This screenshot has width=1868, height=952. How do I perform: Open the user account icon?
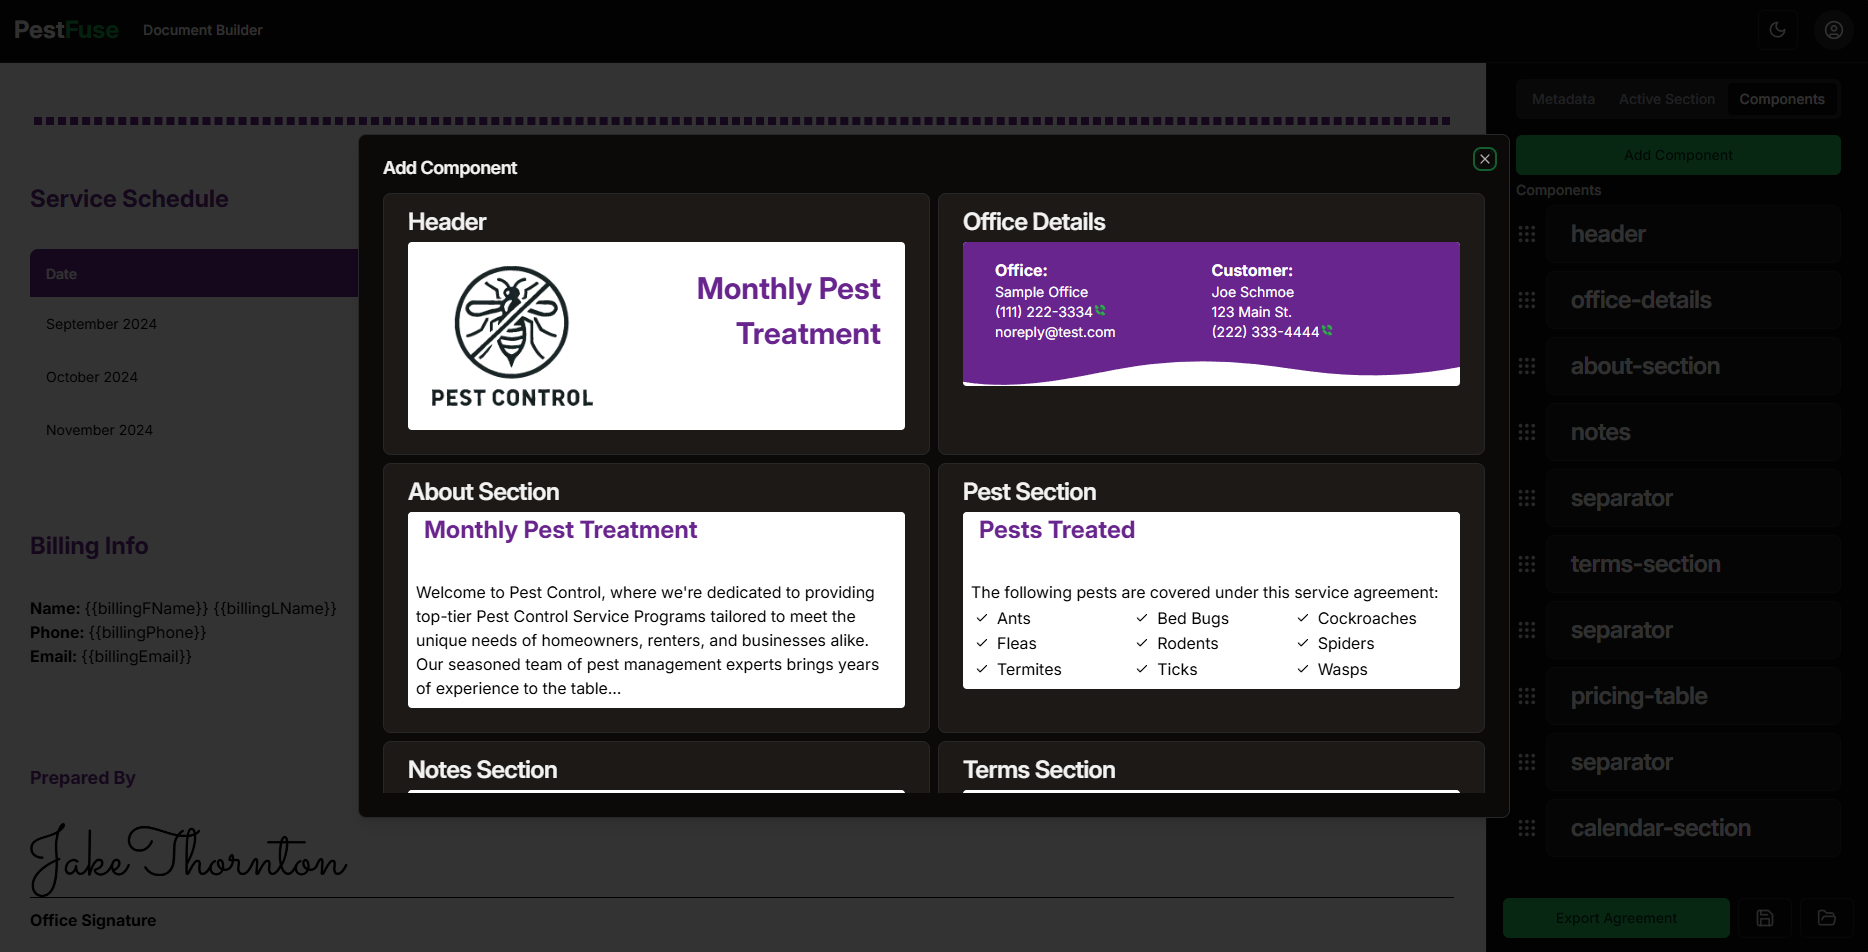point(1834,30)
